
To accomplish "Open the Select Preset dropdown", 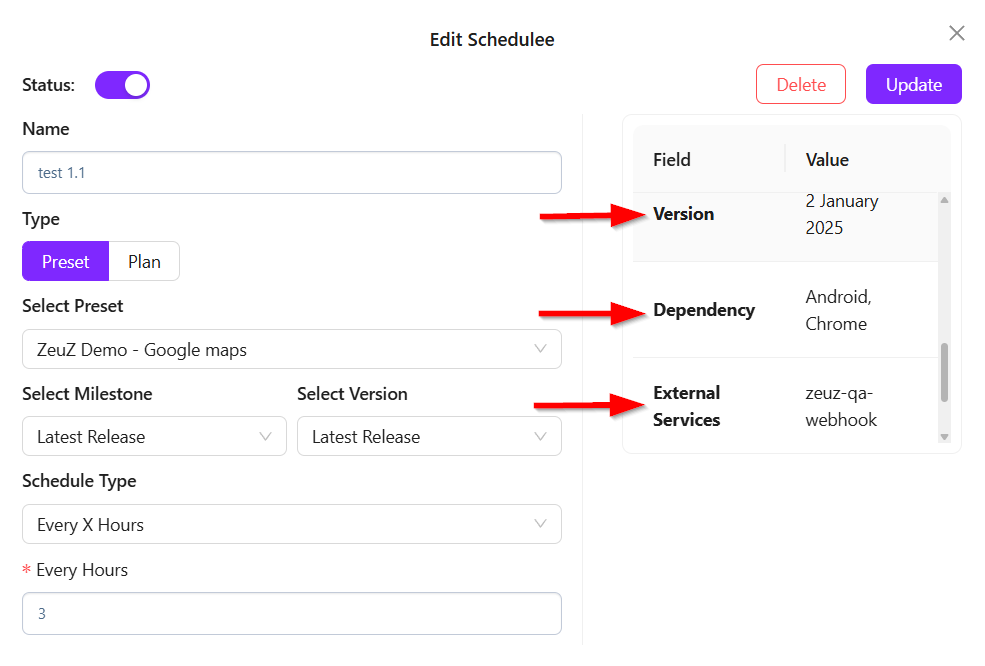I will pos(291,350).
